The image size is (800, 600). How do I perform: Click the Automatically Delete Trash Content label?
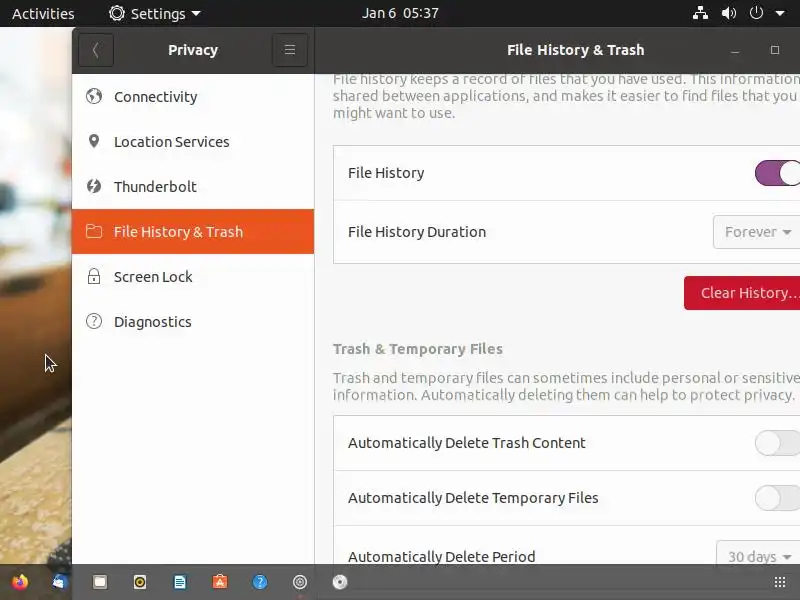(466, 443)
